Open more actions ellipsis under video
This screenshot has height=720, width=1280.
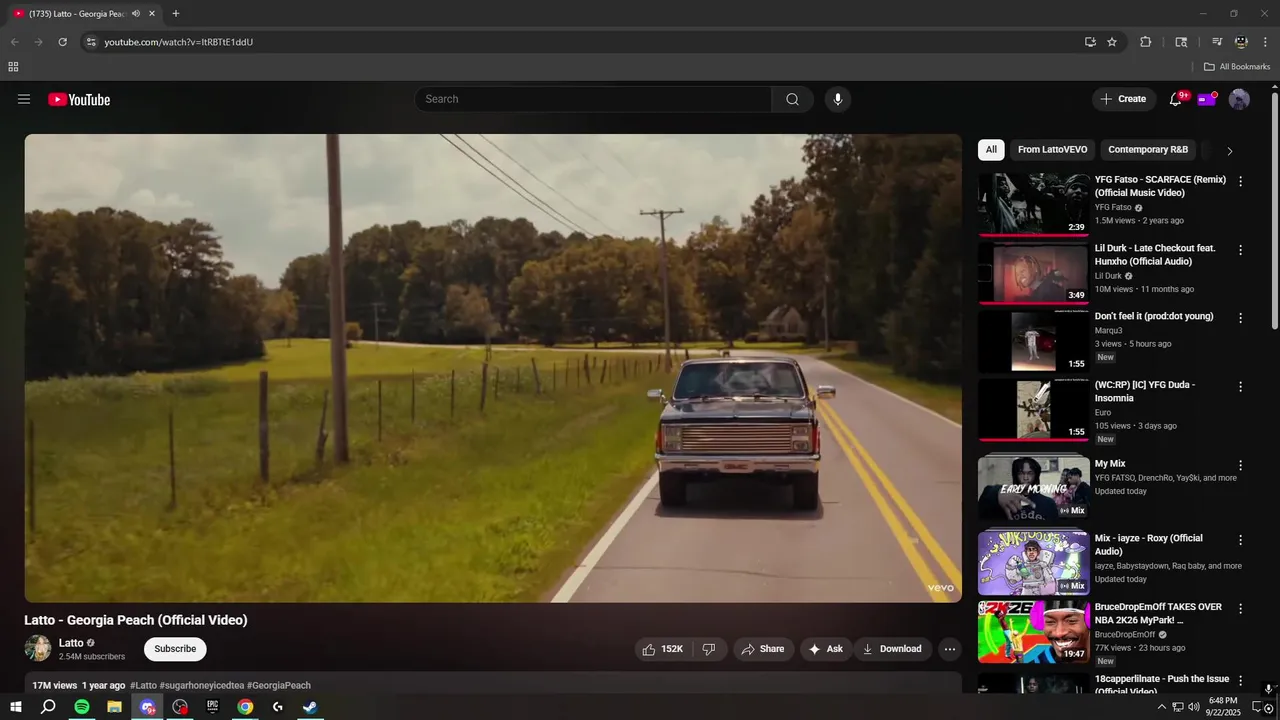click(x=950, y=649)
